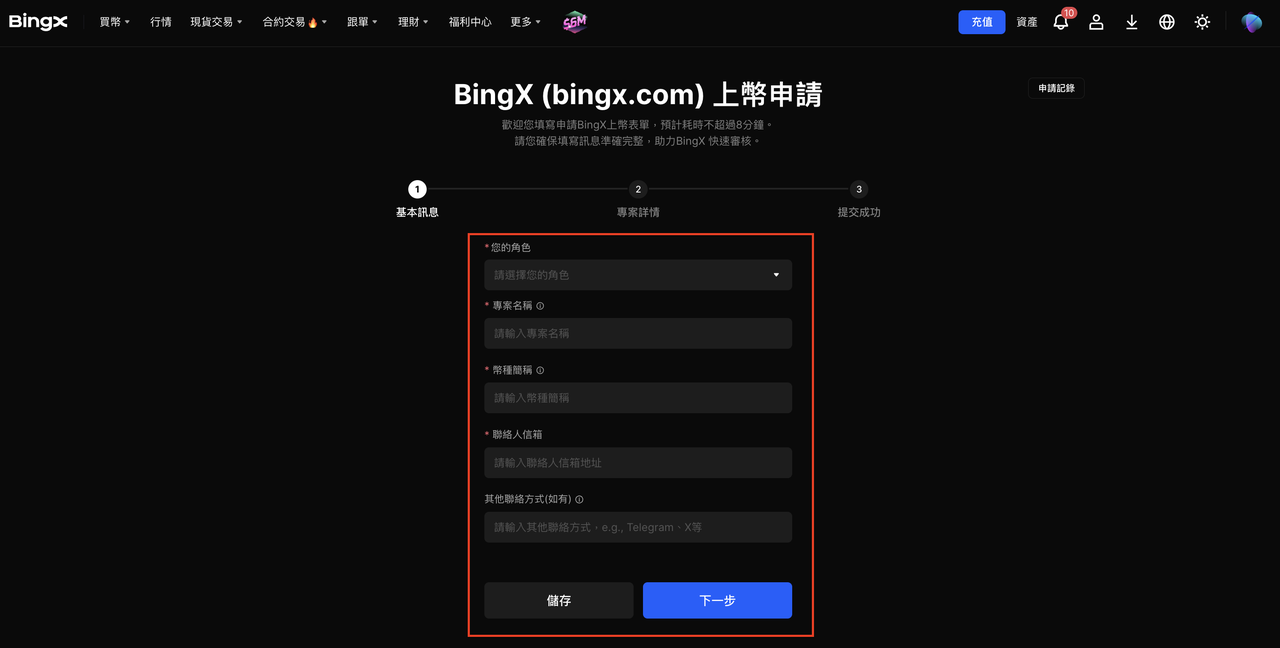Image resolution: width=1280 pixels, height=648 pixels.
Task: Open the language globe icon
Action: coord(1167,22)
